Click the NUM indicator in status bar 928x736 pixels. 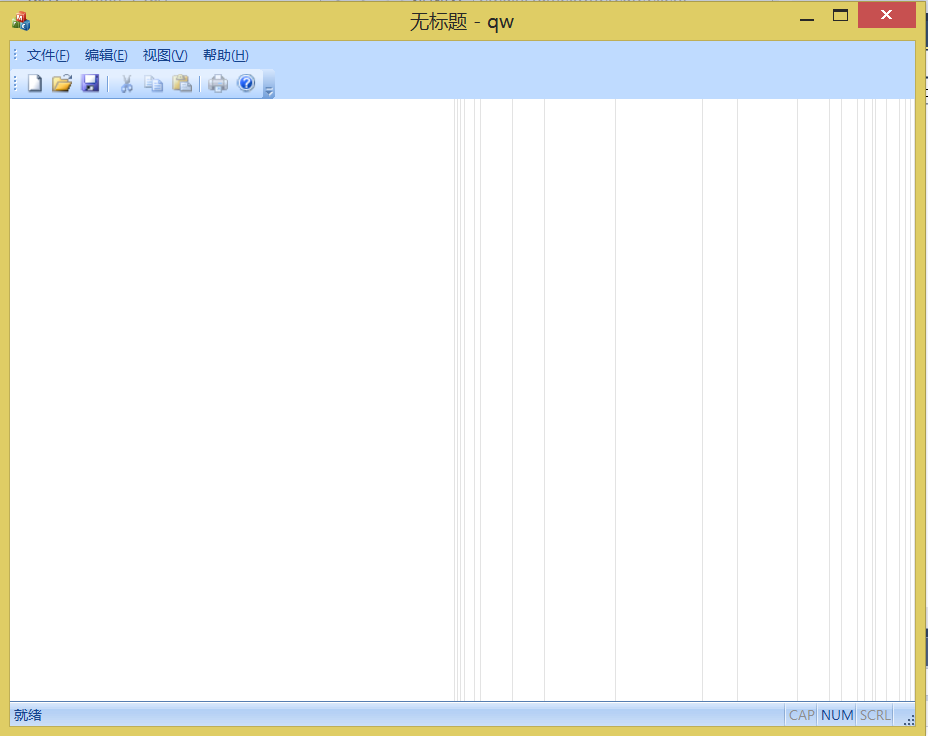coord(837,715)
